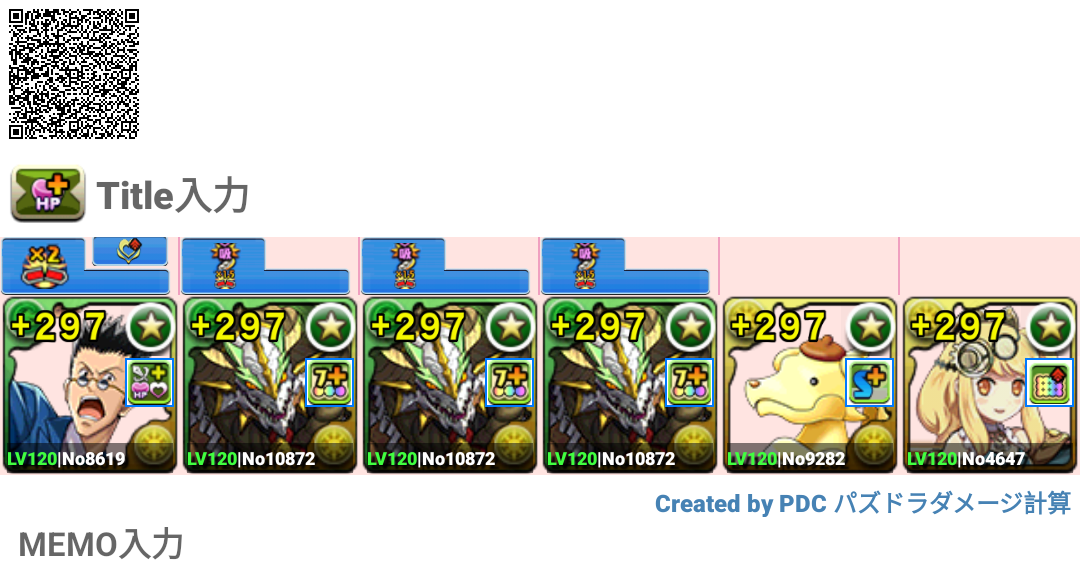Select the first dragon card No10872

(x=269, y=386)
